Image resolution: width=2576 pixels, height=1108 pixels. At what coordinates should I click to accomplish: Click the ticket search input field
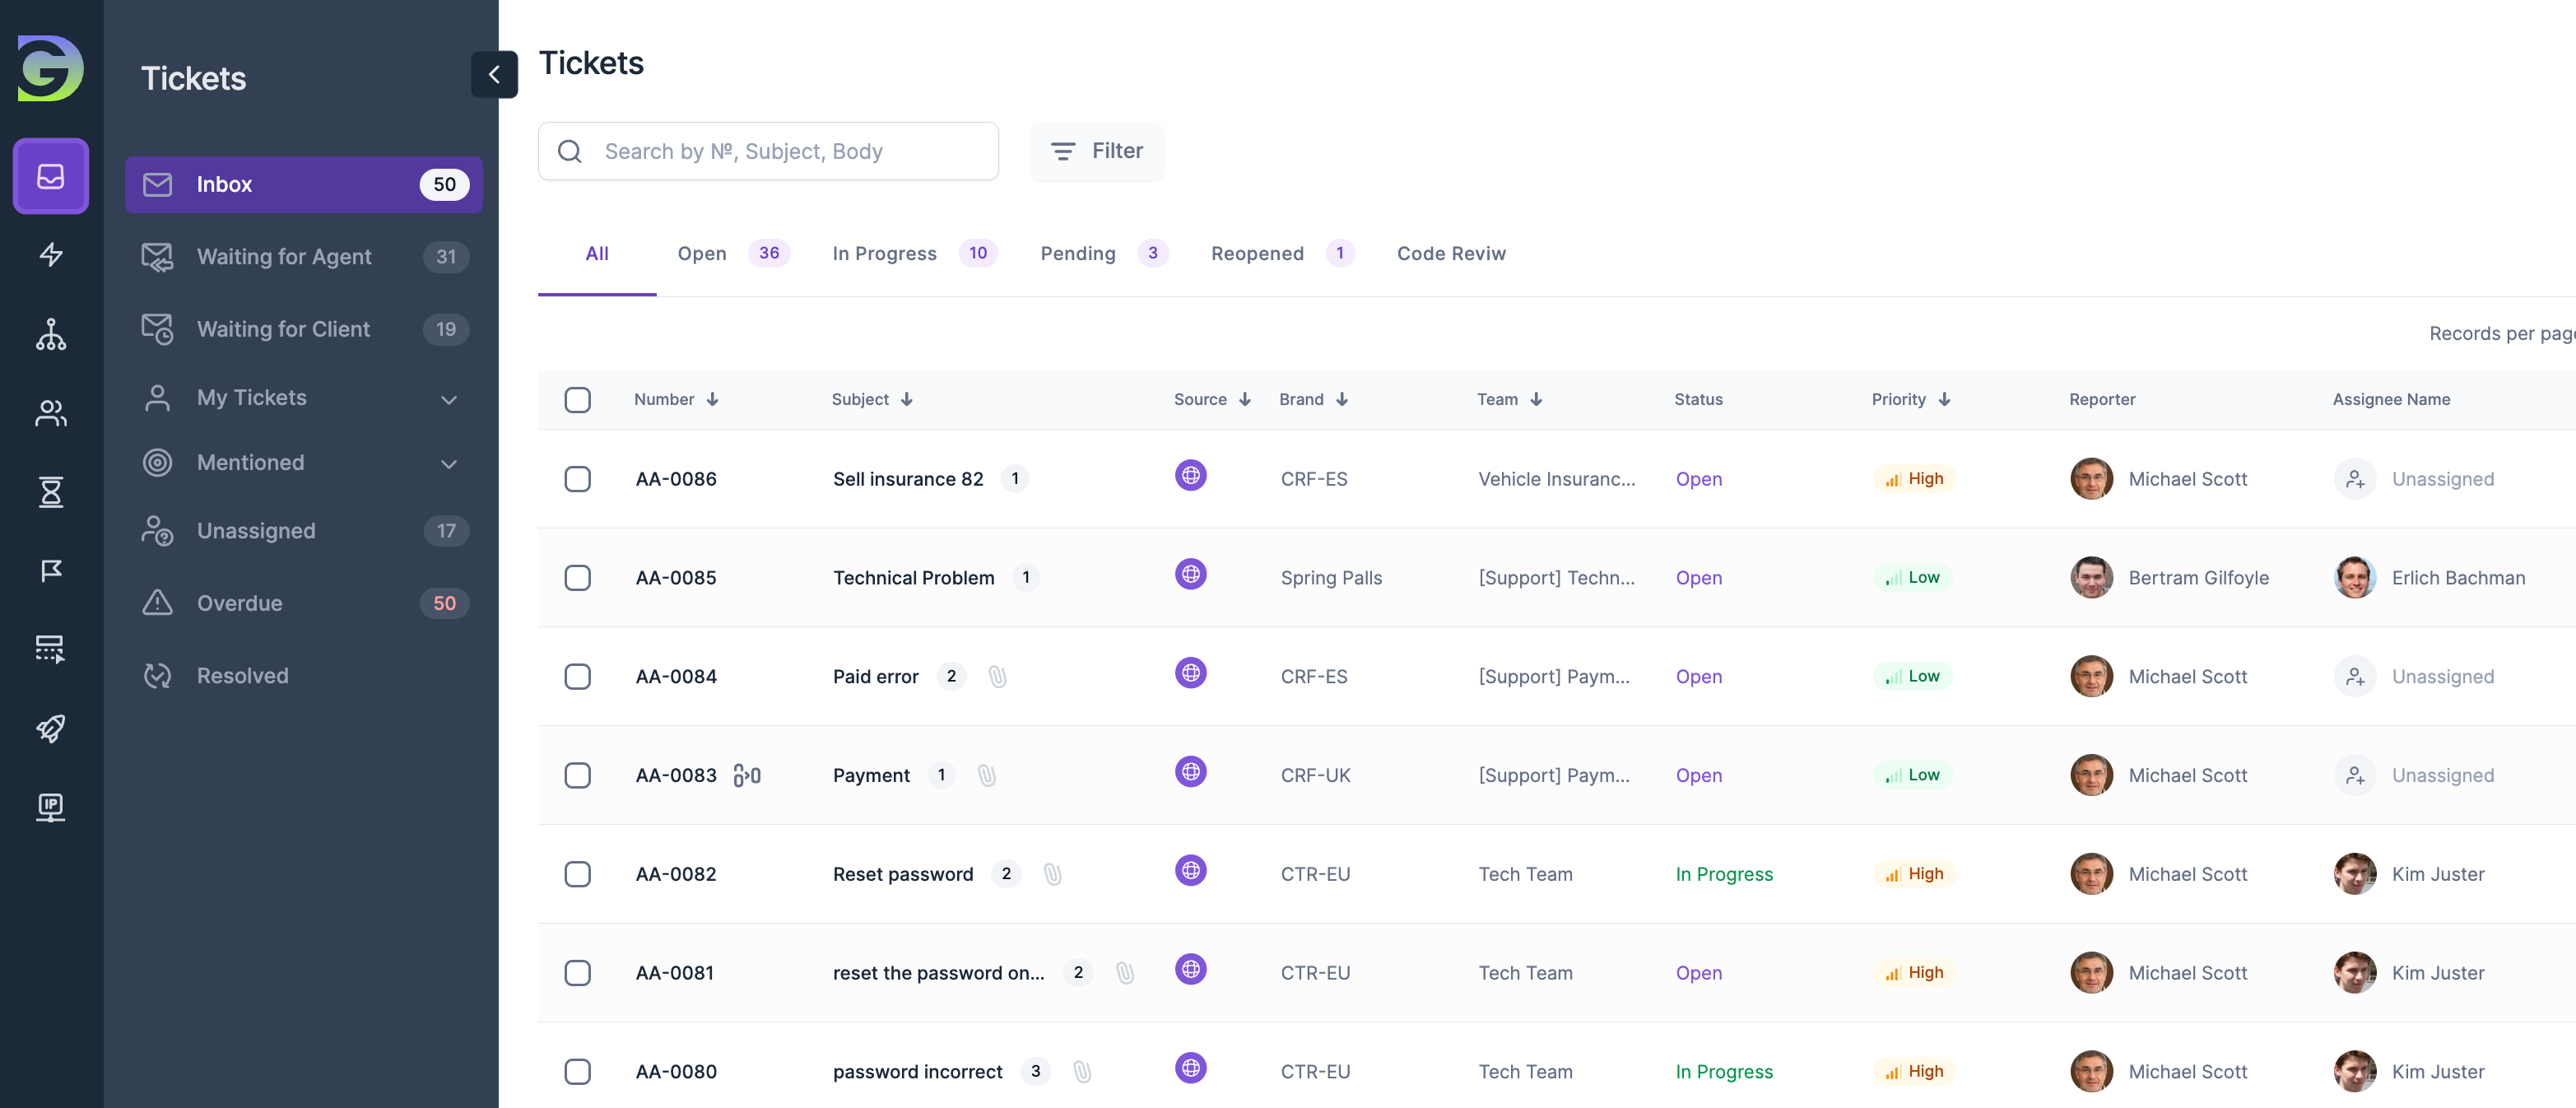point(790,152)
